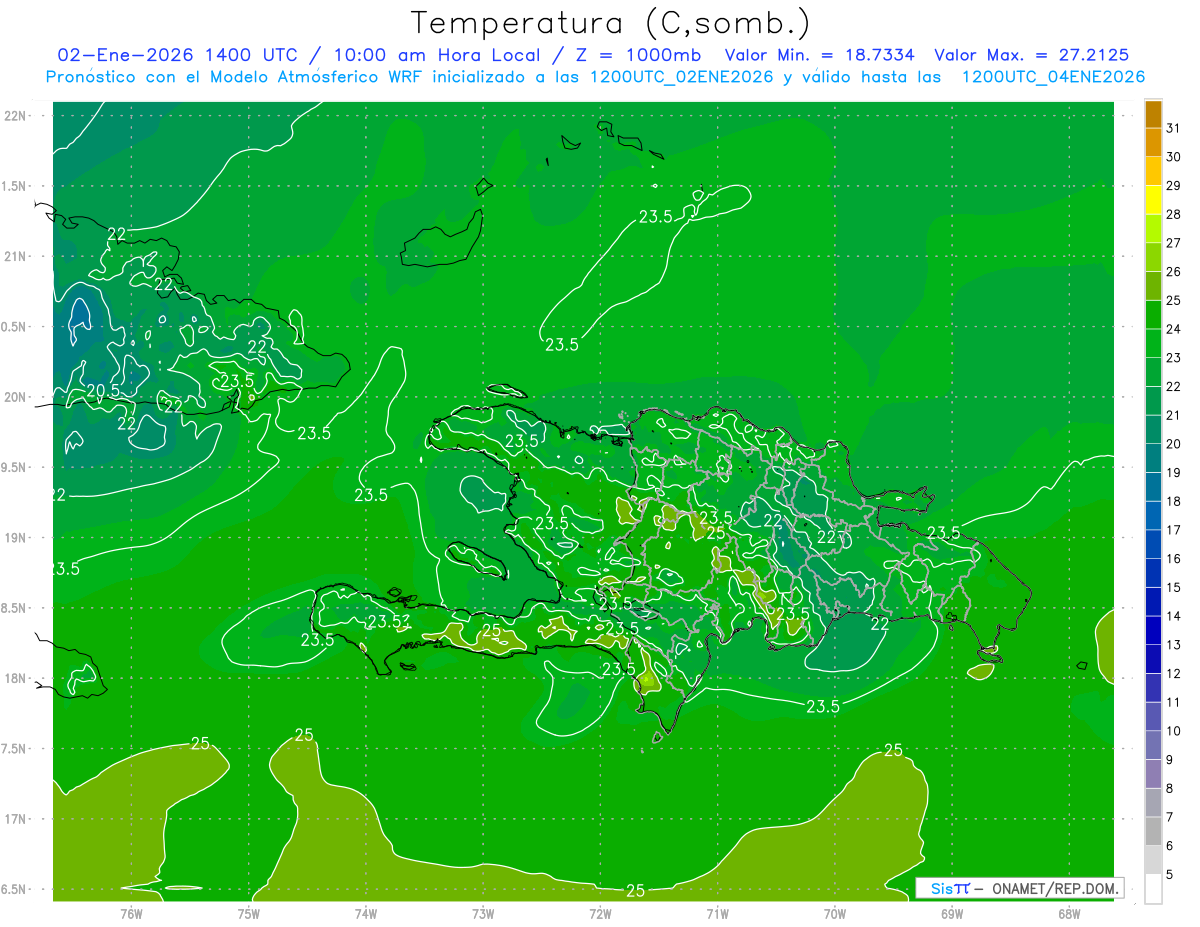Click the "1200UTC_04ENE2026" valid-until time text
Viewport: 1200px width, 927px height.
pyautogui.click(x=1053, y=77)
